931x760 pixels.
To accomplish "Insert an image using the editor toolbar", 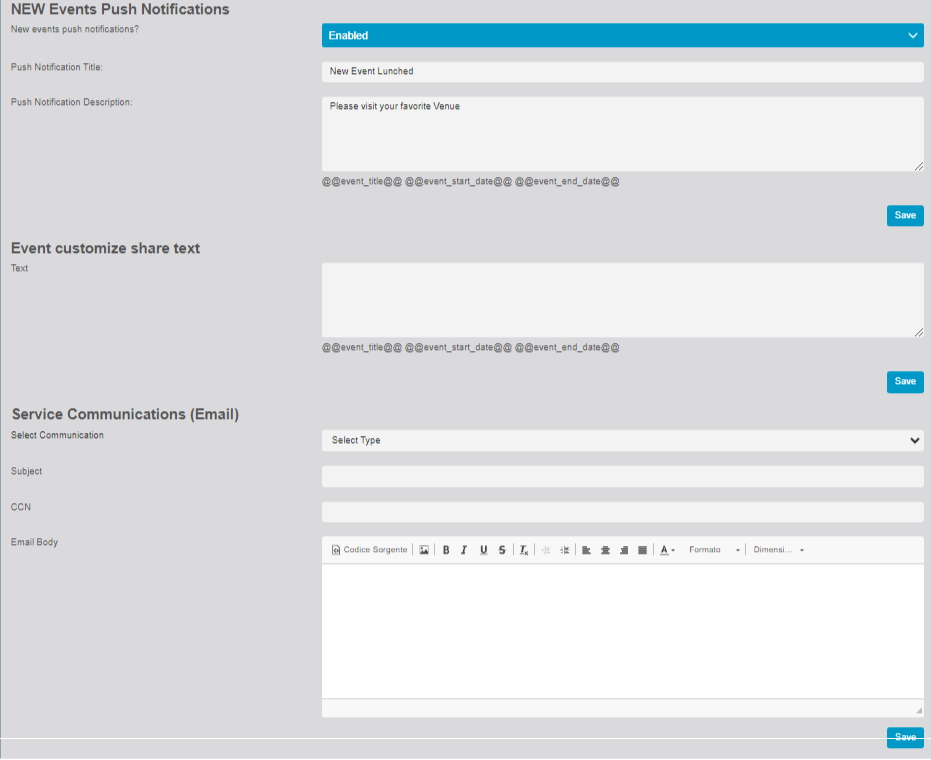I will 424,550.
